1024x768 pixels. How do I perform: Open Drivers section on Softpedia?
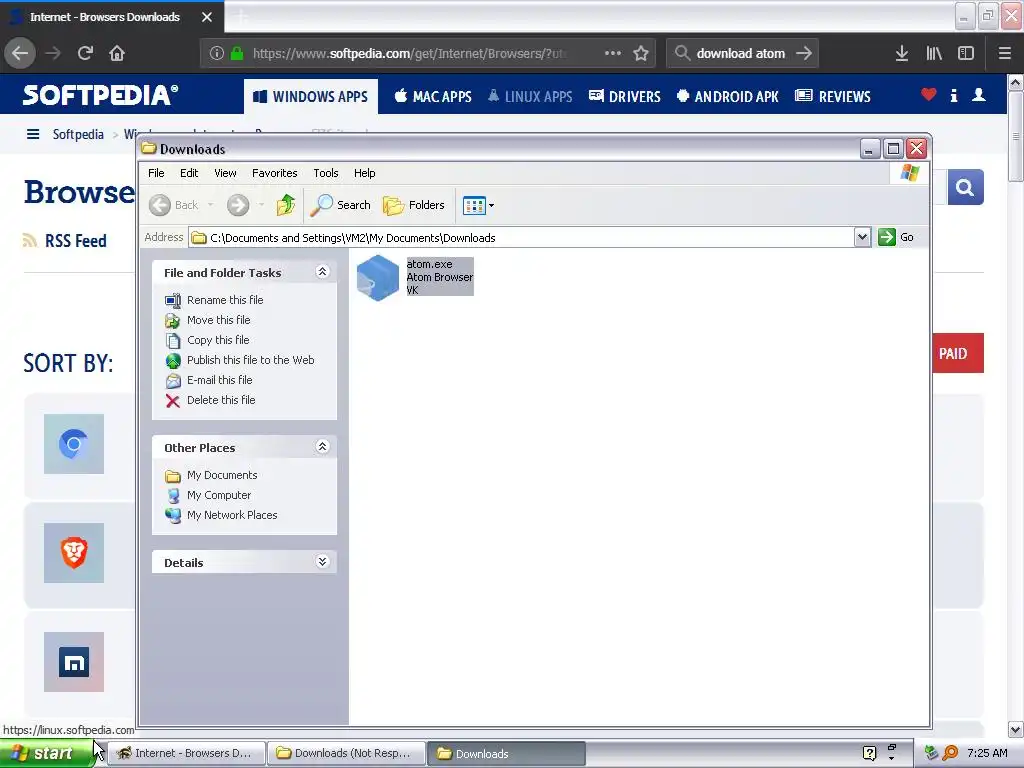point(625,97)
